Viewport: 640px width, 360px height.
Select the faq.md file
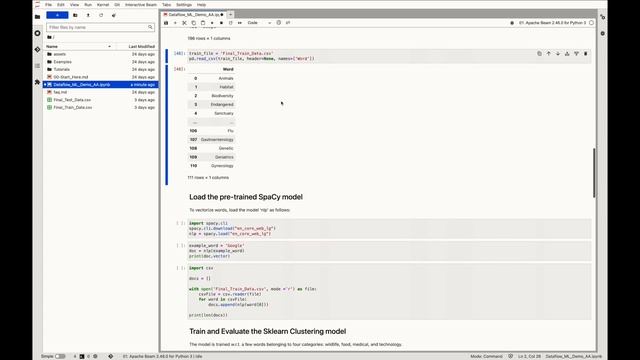(100, 92)
